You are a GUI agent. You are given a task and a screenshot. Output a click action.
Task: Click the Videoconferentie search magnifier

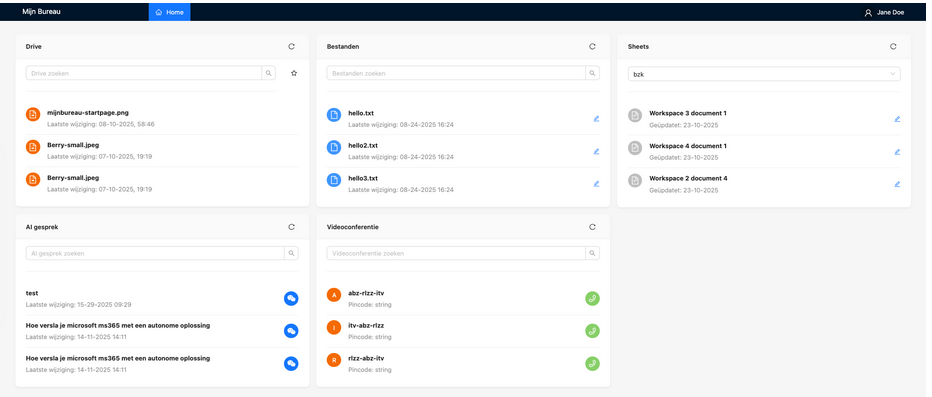[593, 253]
